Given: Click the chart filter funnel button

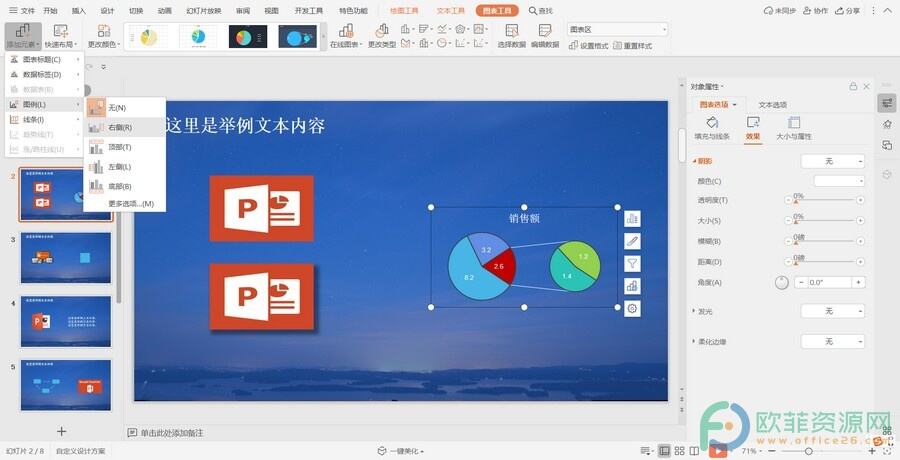Looking at the screenshot, I should coord(632,264).
